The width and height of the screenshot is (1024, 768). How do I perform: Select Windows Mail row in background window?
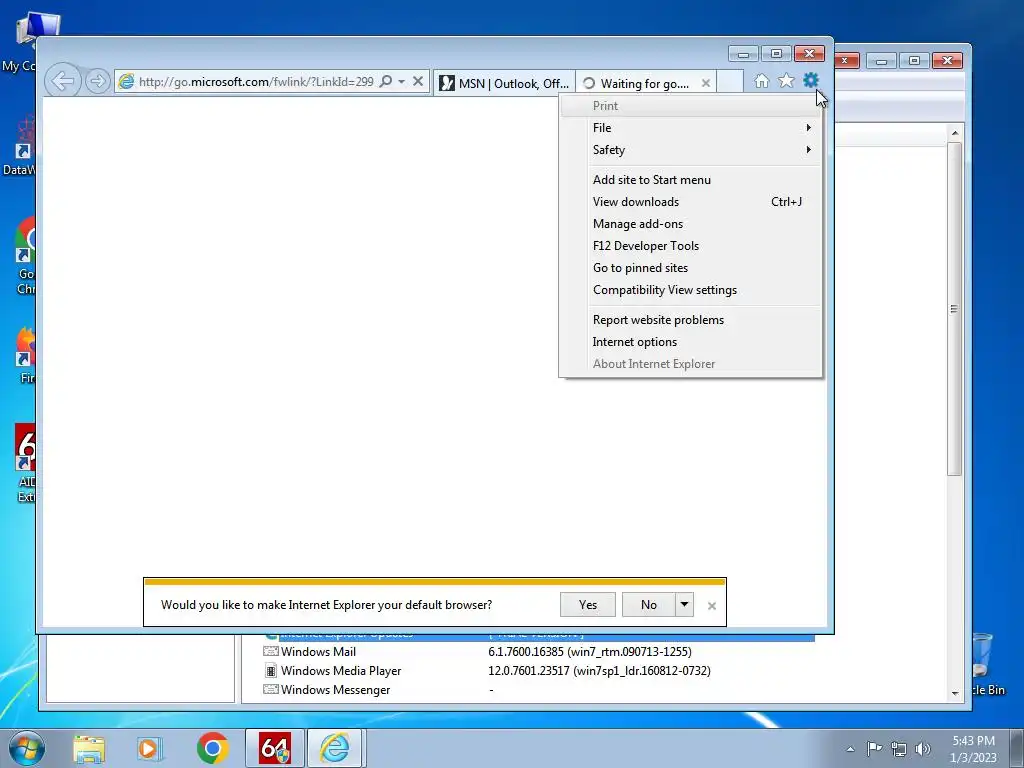click(538, 652)
